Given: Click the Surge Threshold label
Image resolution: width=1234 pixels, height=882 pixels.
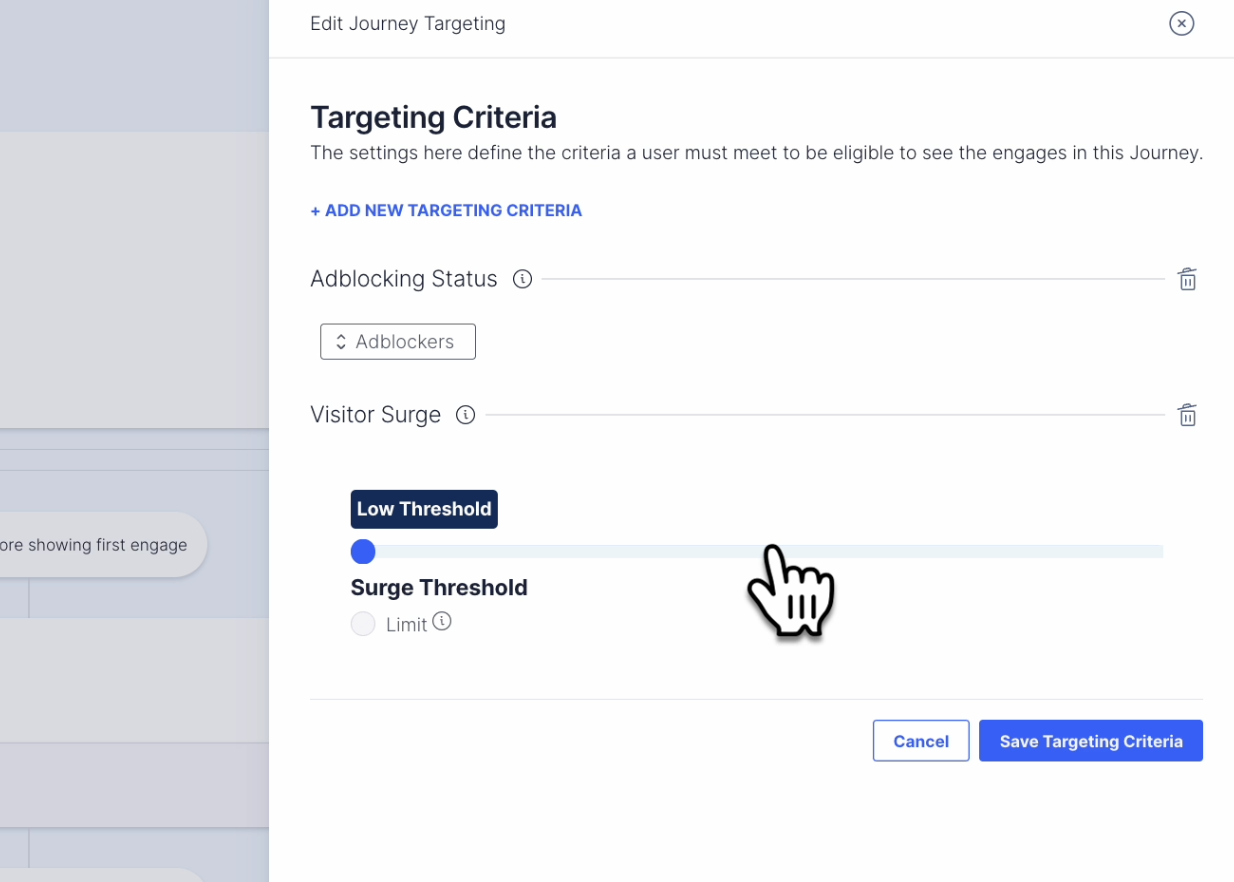Looking at the screenshot, I should pyautogui.click(x=439, y=588).
